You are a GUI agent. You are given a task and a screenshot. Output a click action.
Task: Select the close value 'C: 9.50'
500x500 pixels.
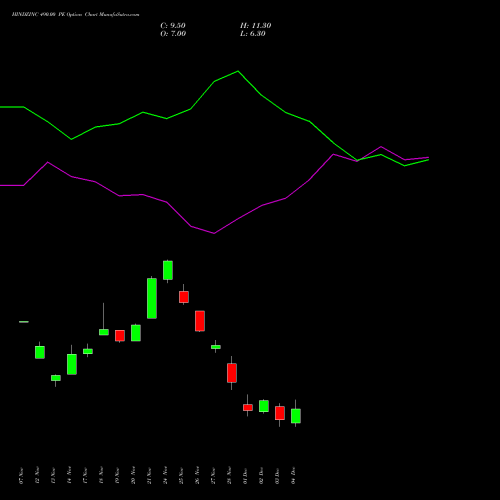(x=173, y=25)
